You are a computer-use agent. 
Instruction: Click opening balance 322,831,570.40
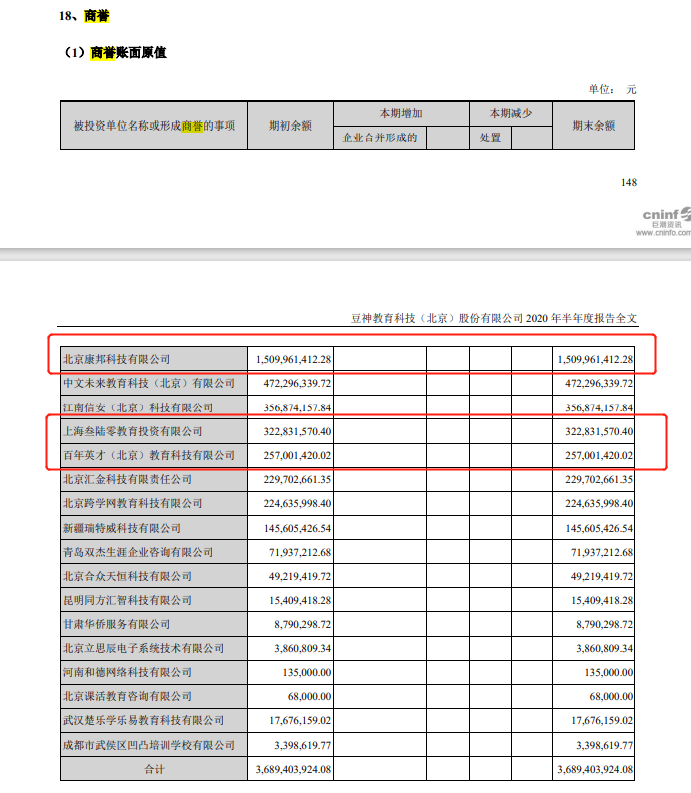click(x=297, y=431)
